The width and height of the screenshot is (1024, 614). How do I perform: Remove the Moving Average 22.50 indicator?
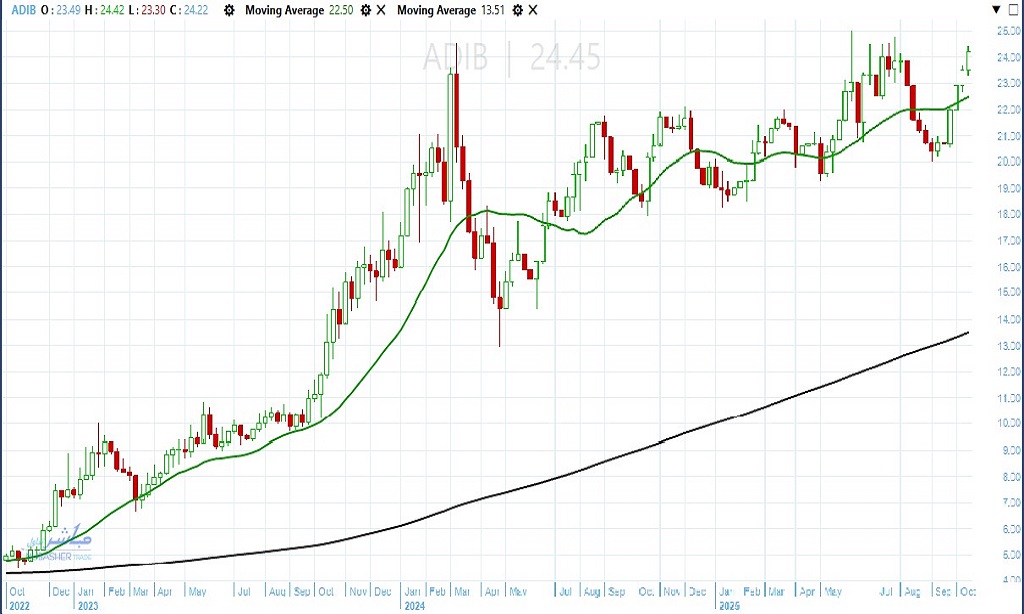[379, 10]
